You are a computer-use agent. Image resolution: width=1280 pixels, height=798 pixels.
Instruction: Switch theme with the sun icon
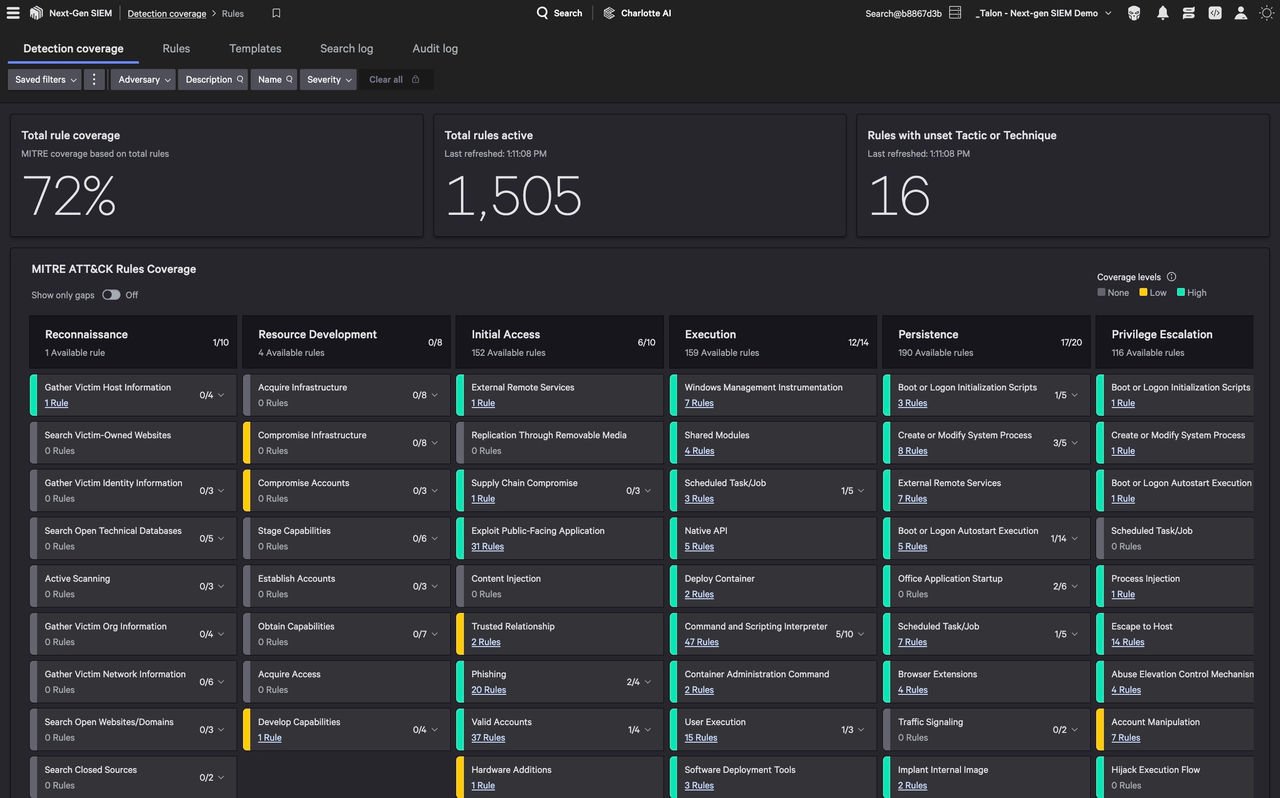(1266, 13)
